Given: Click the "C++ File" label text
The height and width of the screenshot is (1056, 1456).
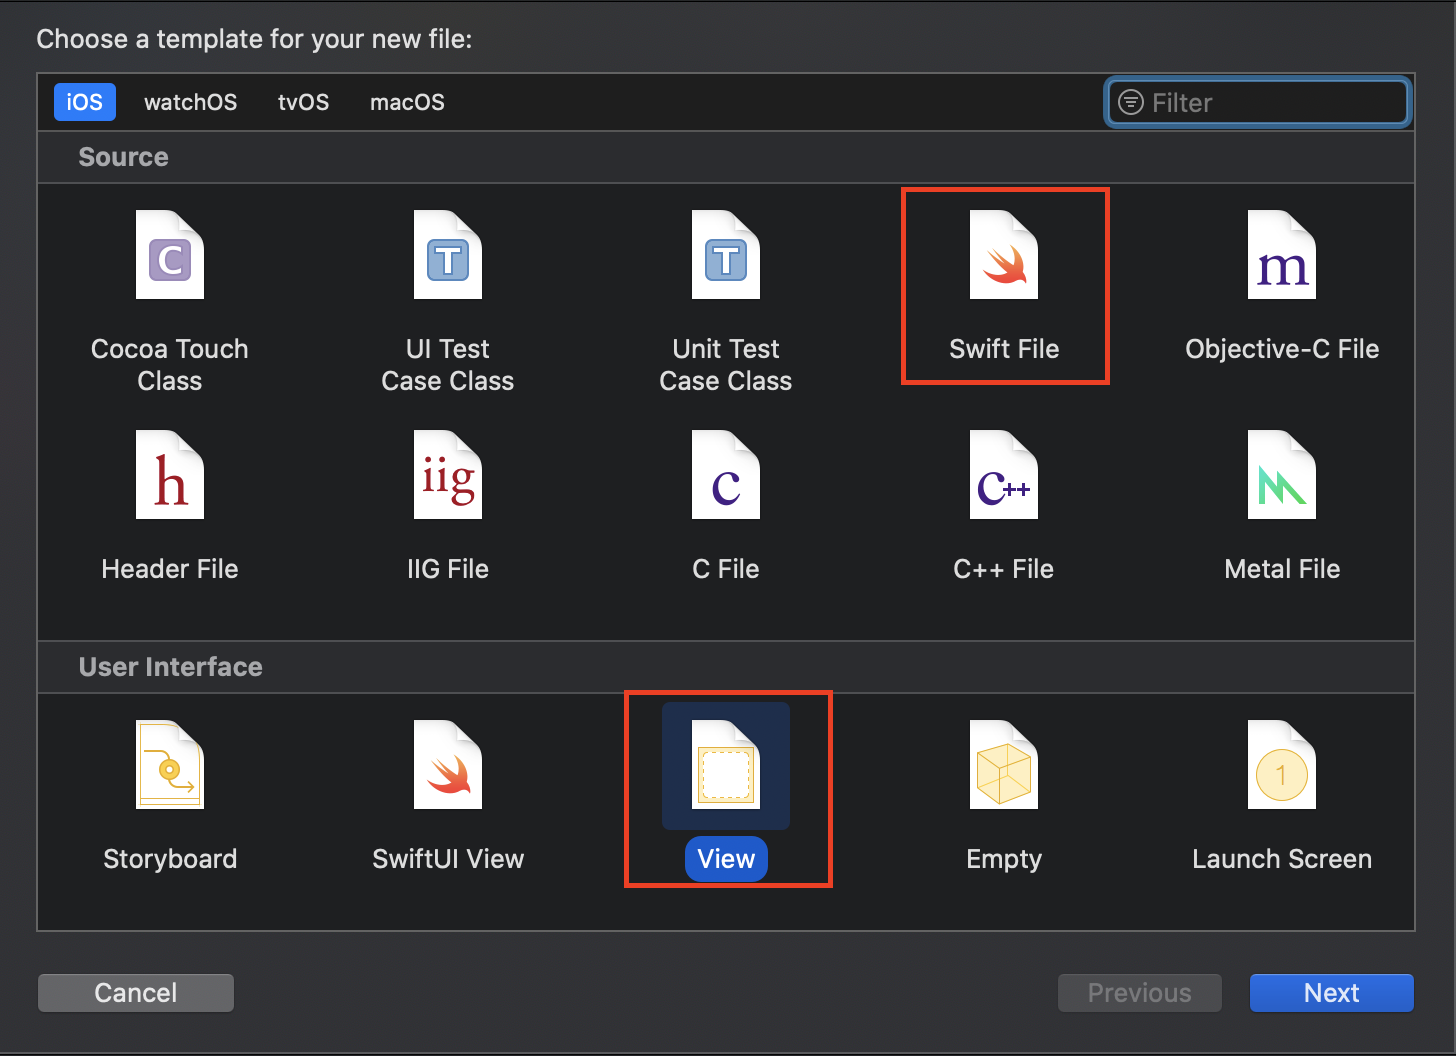Looking at the screenshot, I should click(x=1004, y=569).
